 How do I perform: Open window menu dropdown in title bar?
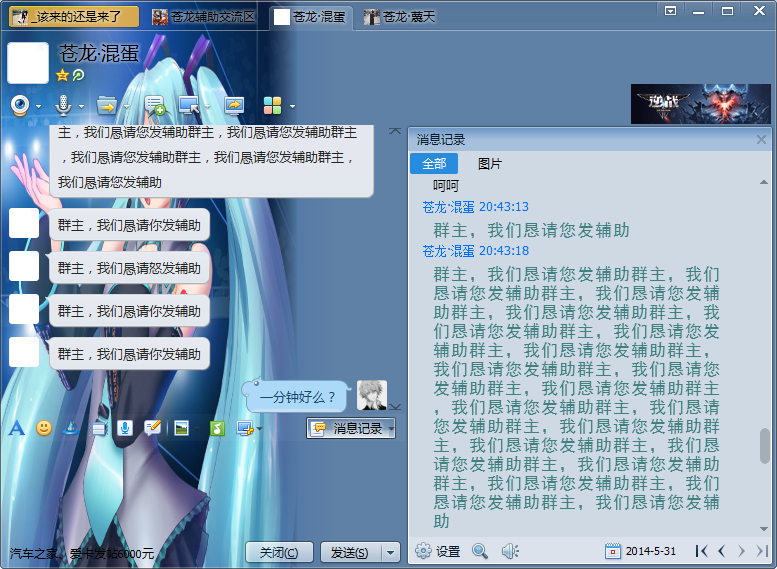tap(670, 11)
